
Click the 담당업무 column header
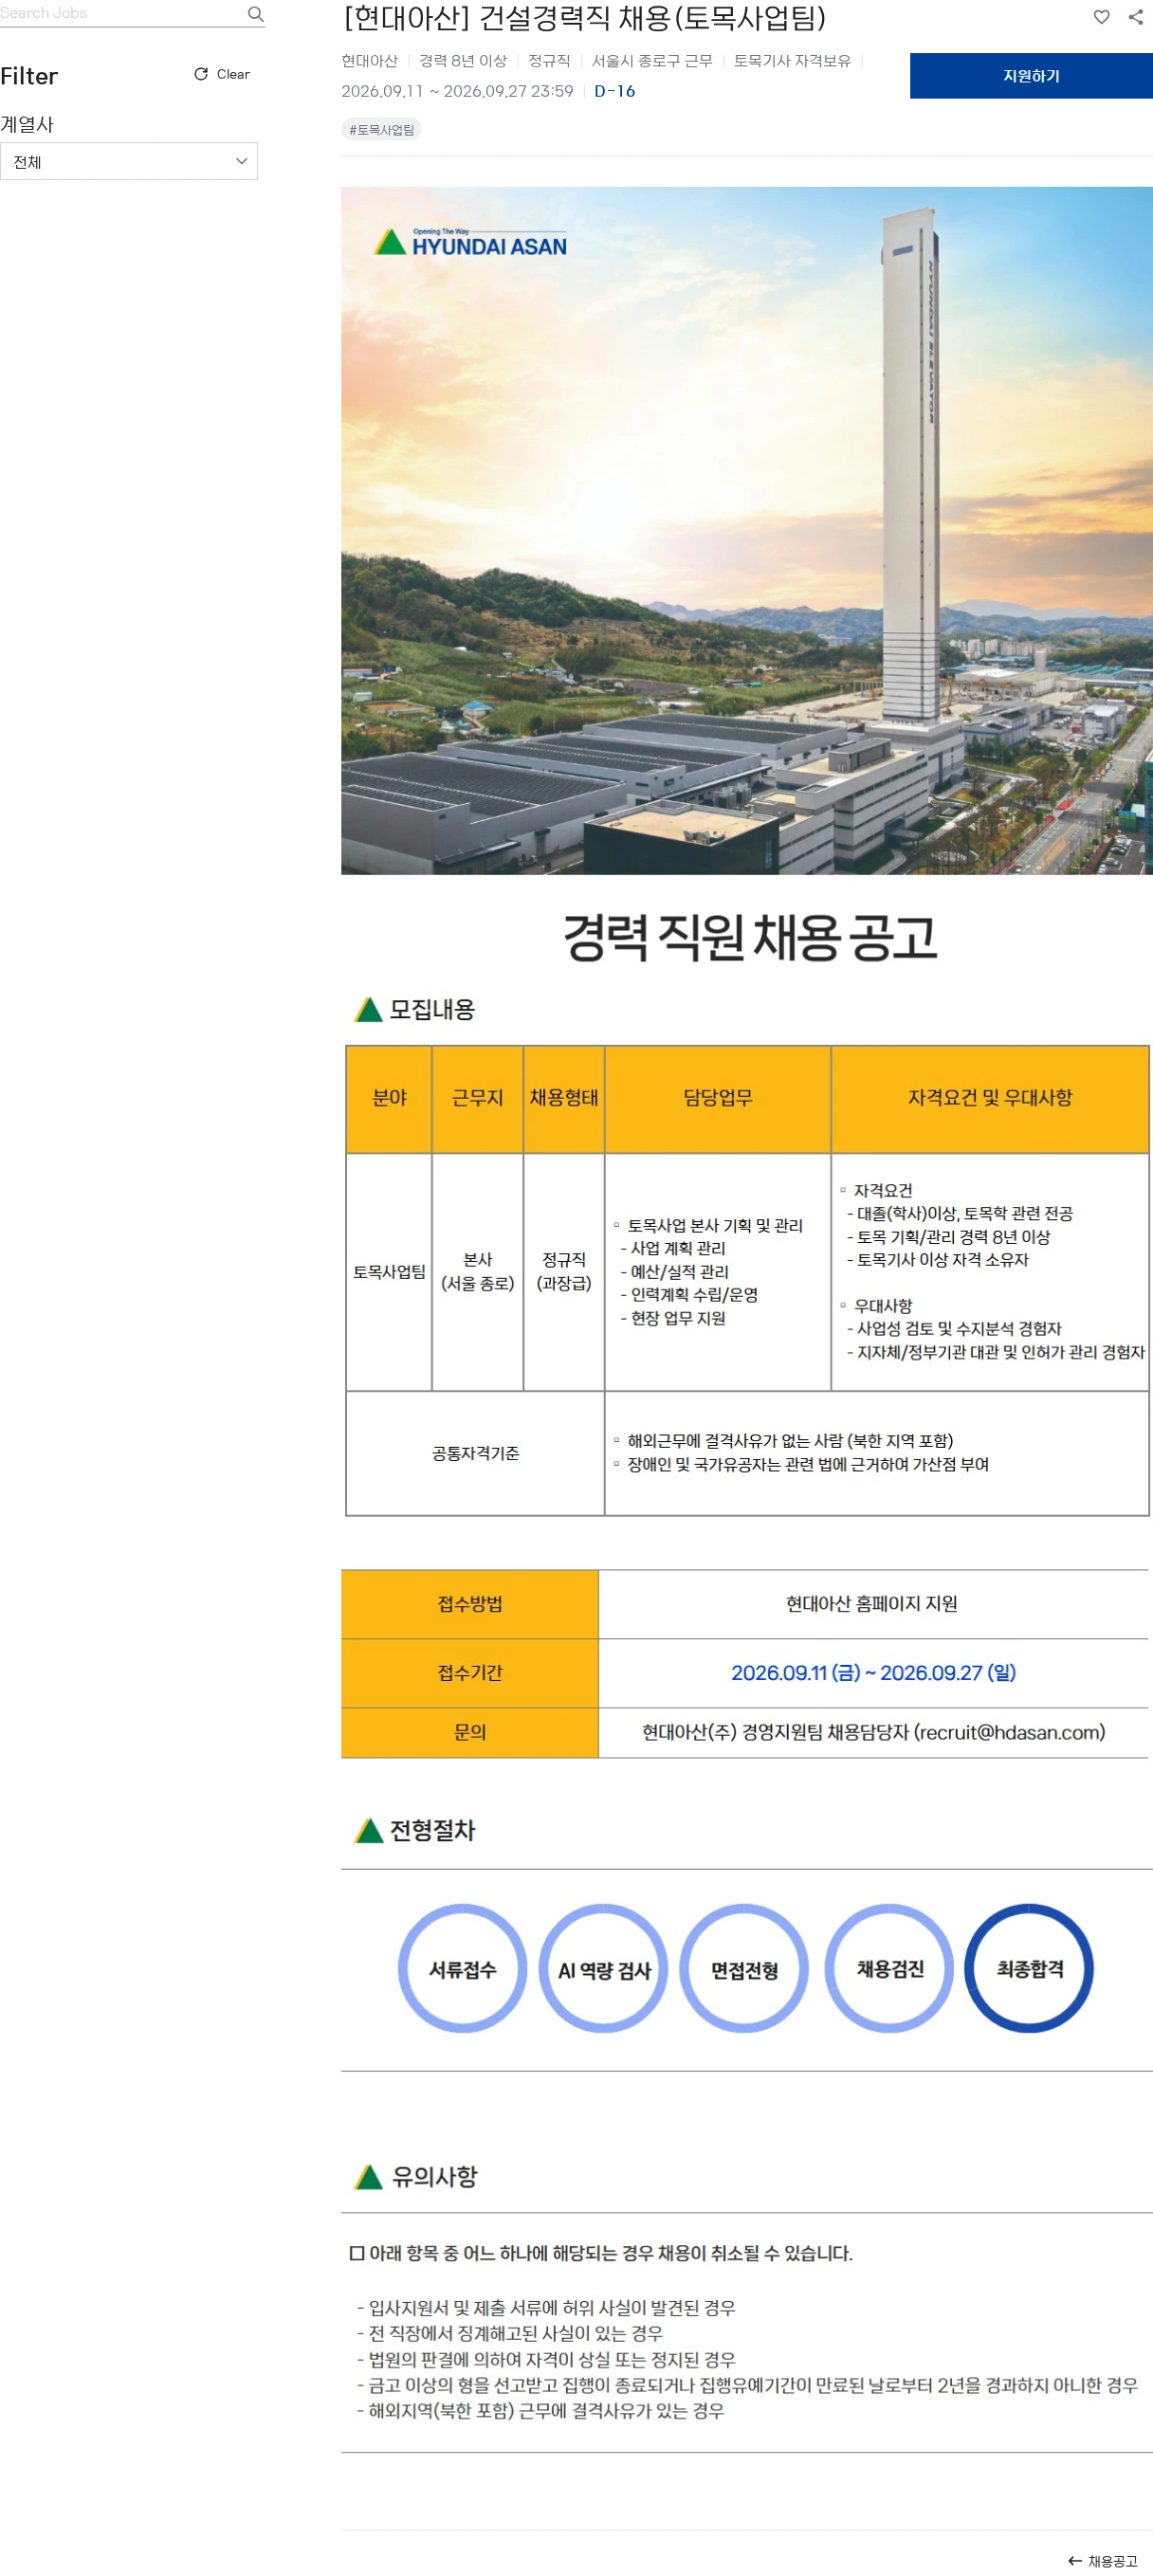coord(718,1098)
